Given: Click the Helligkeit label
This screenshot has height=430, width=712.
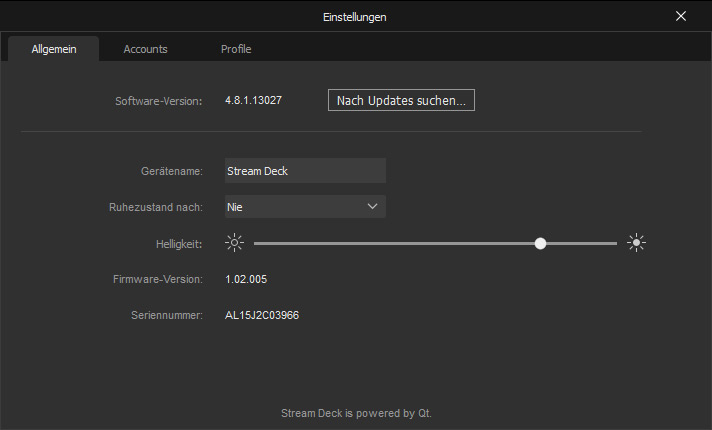Looking at the screenshot, I should coord(175,243).
